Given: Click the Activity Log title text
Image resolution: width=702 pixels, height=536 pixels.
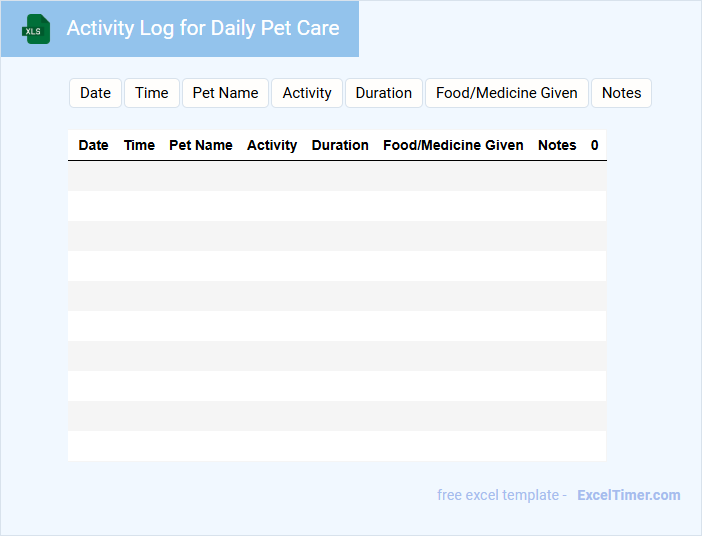Looking at the screenshot, I should tap(203, 28).
